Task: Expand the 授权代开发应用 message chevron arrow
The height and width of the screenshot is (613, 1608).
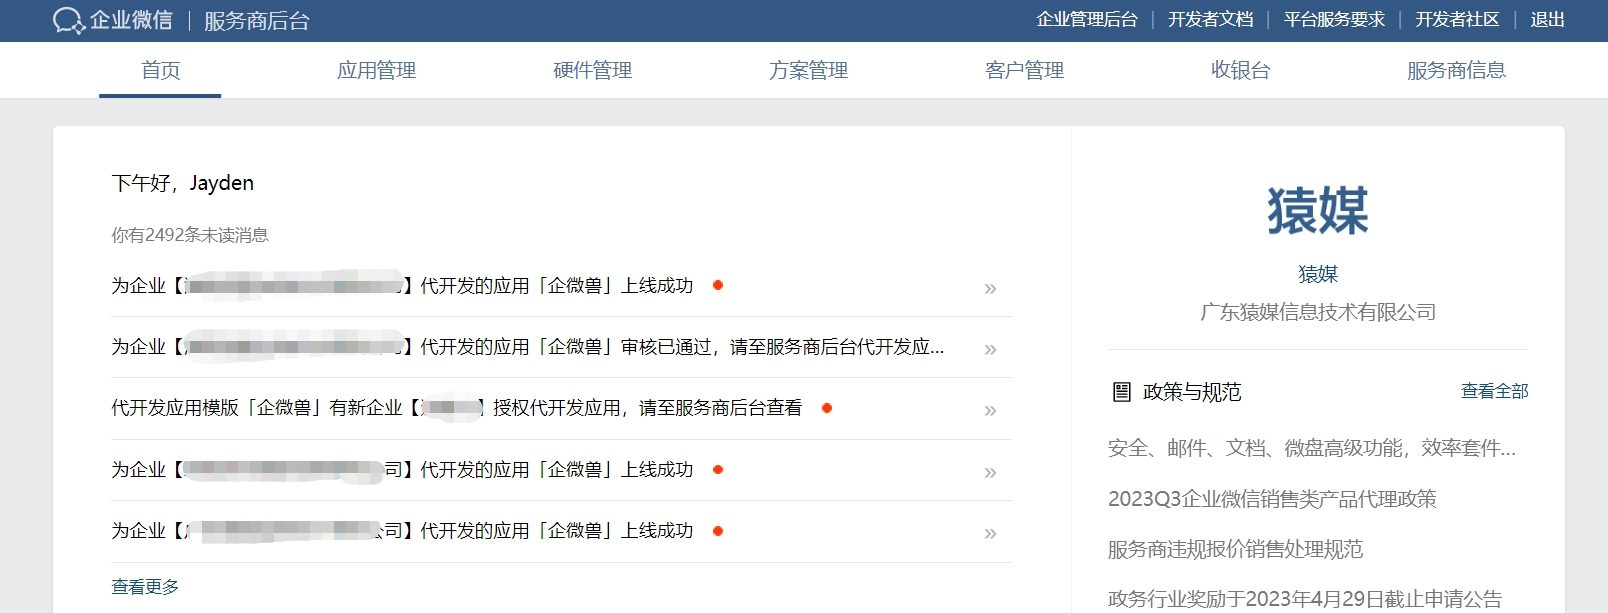Action: coord(990,410)
